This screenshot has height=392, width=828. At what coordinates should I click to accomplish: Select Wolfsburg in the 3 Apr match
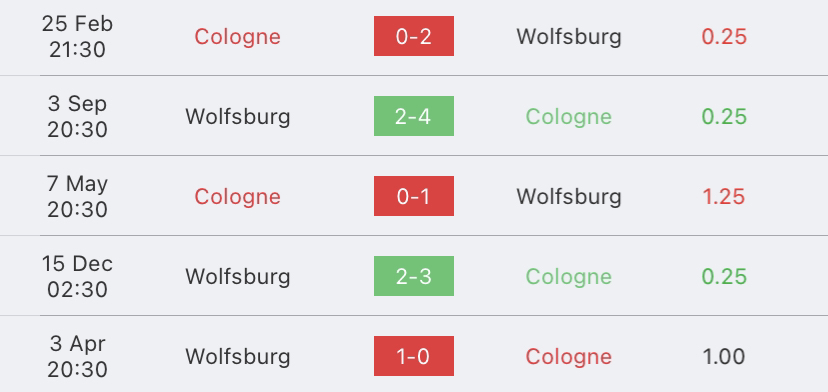[x=238, y=357]
